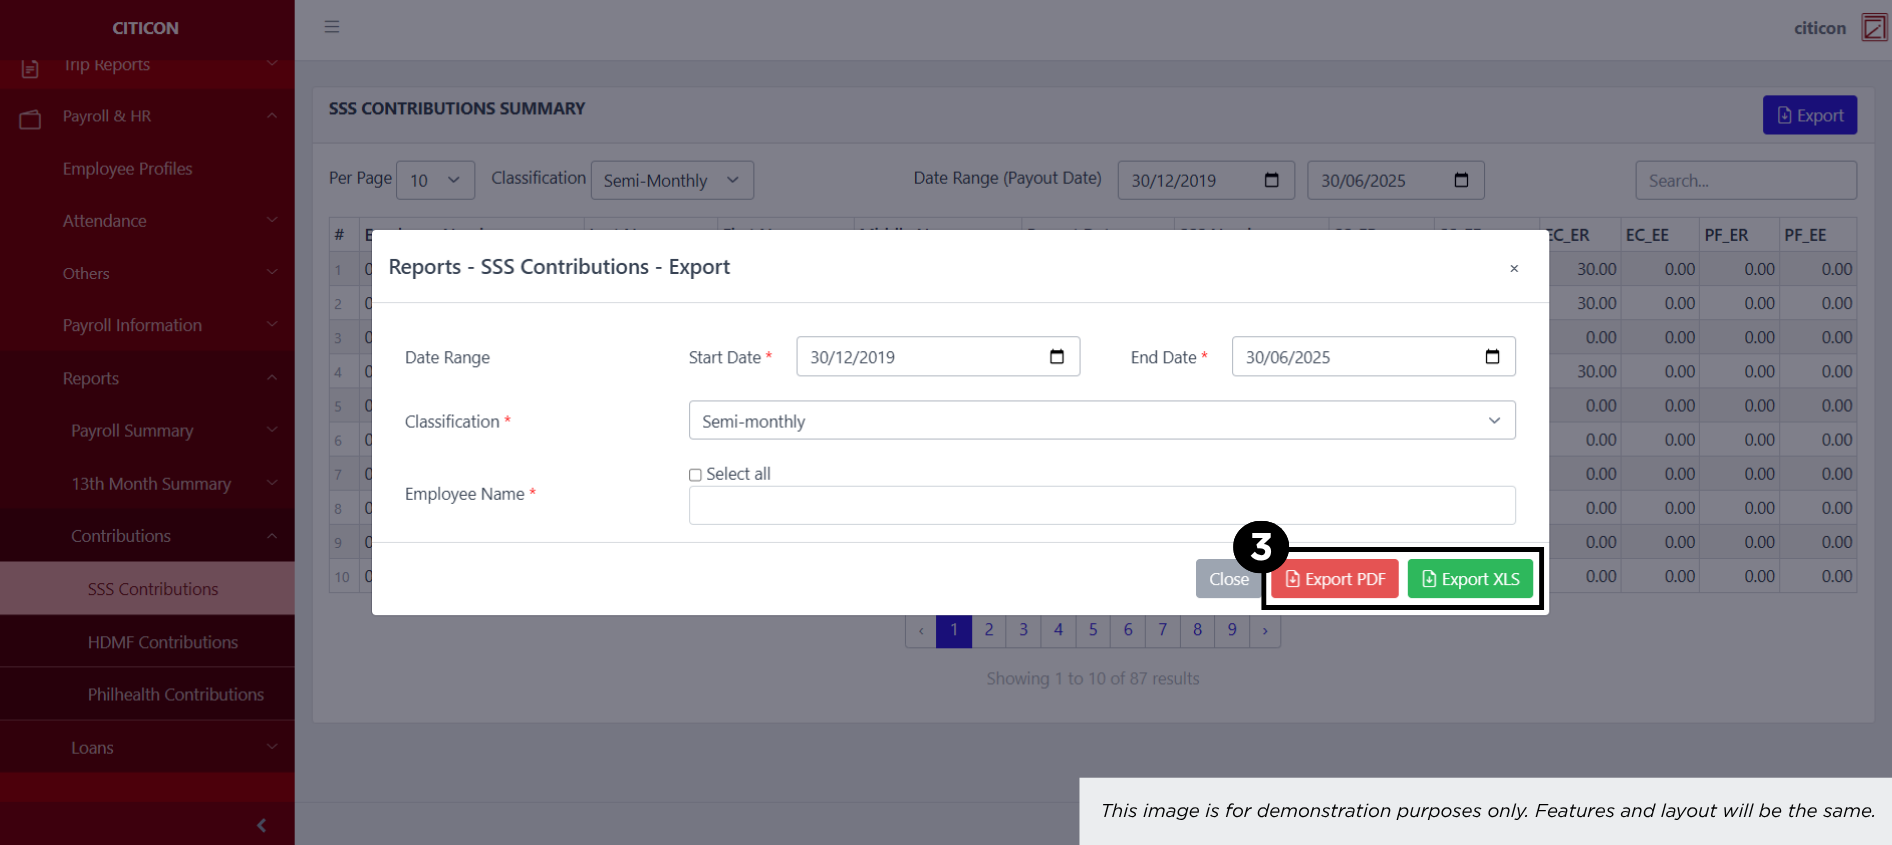Open the Semi-Monthly classification filter dropdown
The image size is (1892, 845).
click(x=672, y=180)
